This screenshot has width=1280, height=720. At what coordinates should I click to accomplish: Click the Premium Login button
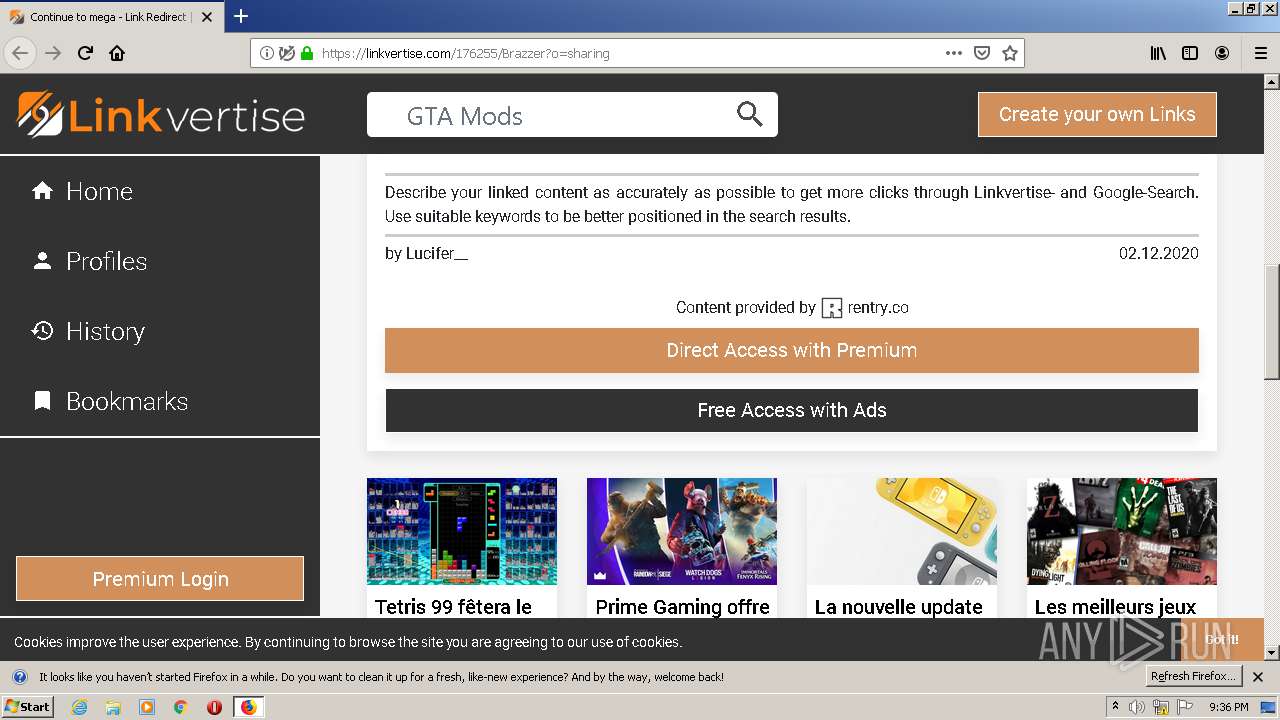point(160,579)
